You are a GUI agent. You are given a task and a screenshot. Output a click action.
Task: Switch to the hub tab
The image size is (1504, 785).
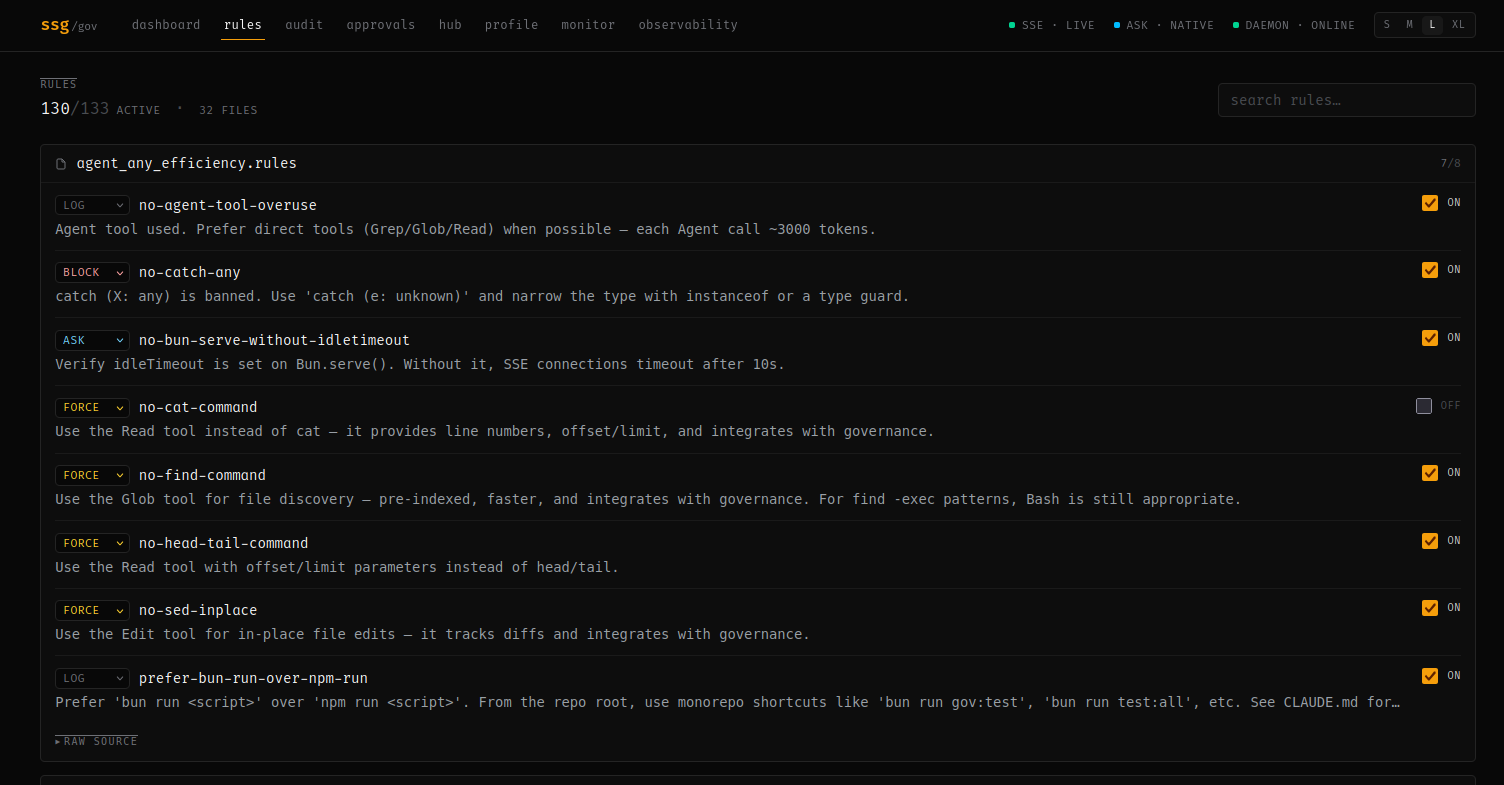pyautogui.click(x=450, y=25)
